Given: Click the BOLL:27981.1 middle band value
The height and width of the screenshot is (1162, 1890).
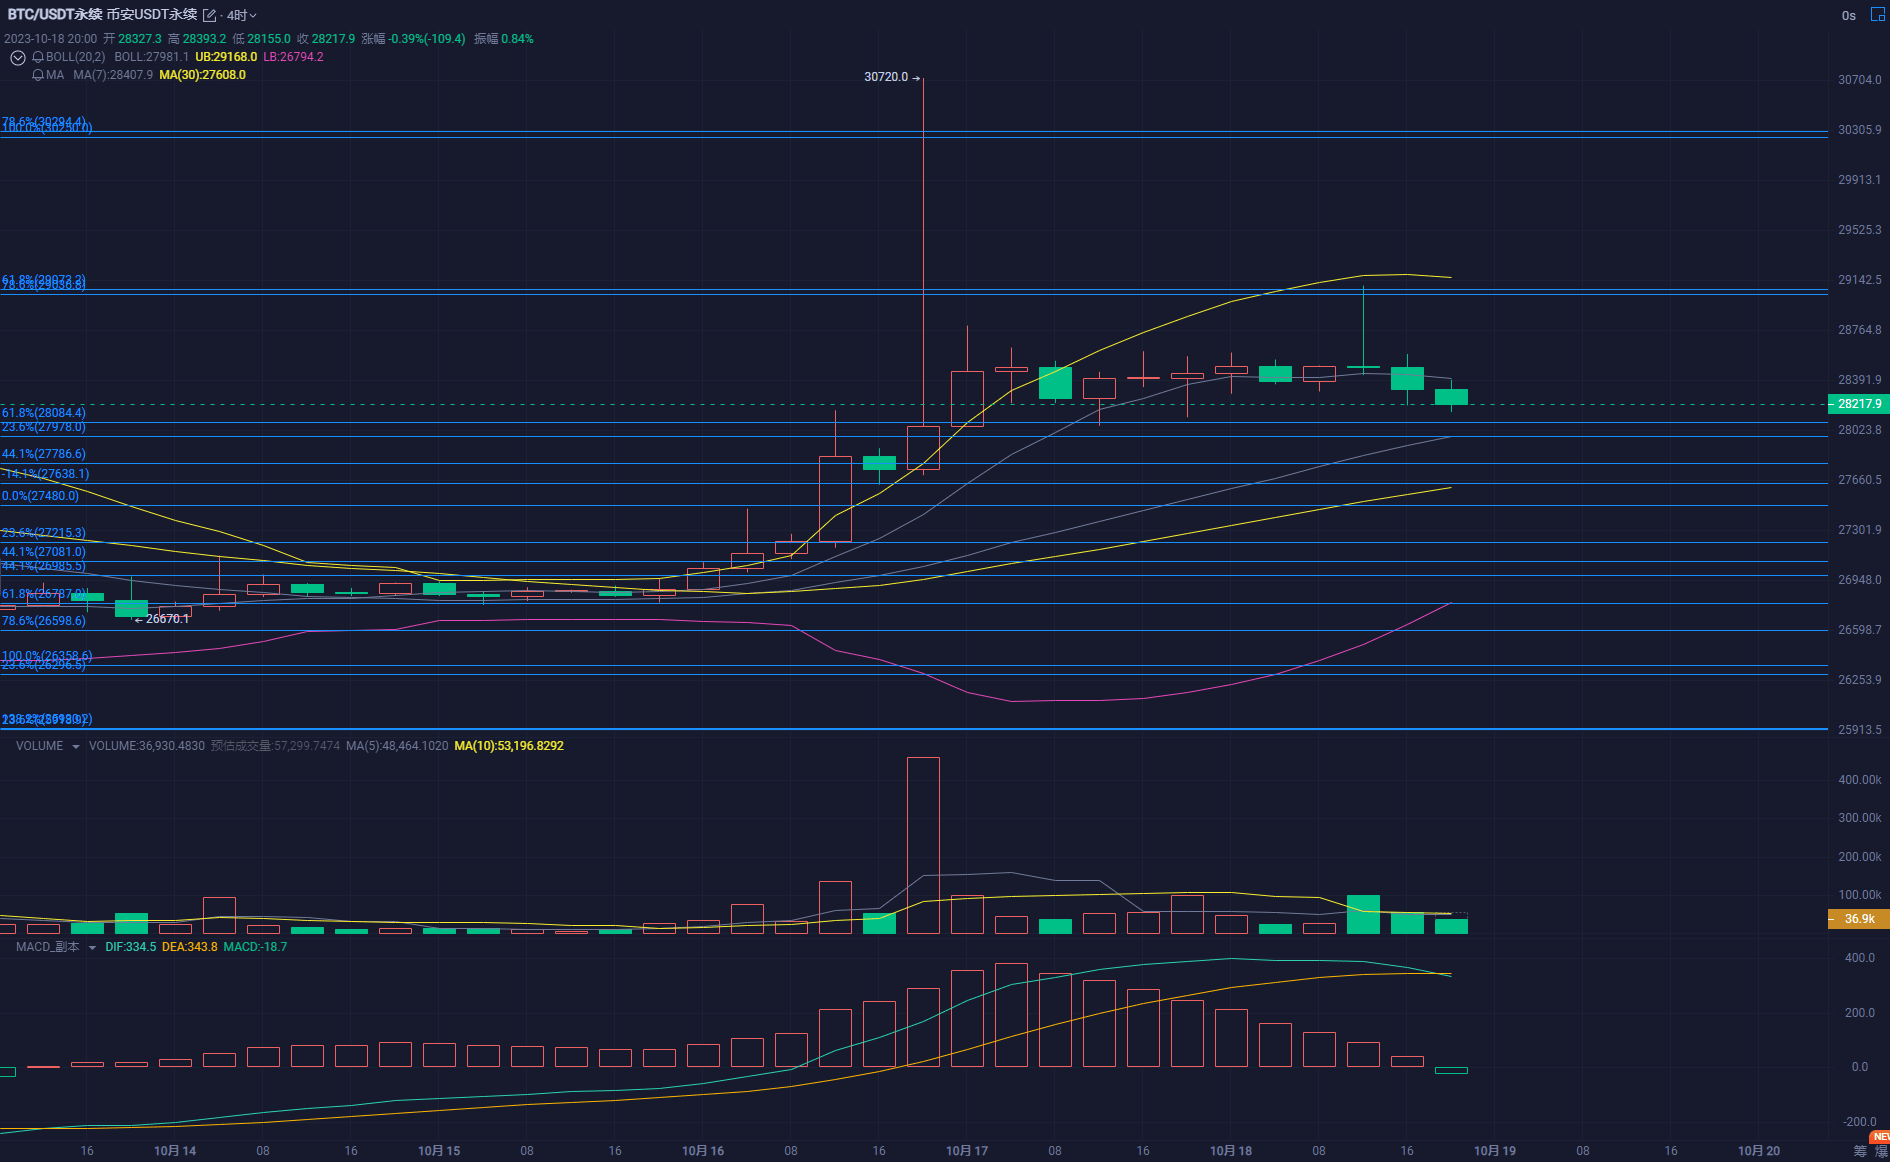Looking at the screenshot, I should click(151, 57).
